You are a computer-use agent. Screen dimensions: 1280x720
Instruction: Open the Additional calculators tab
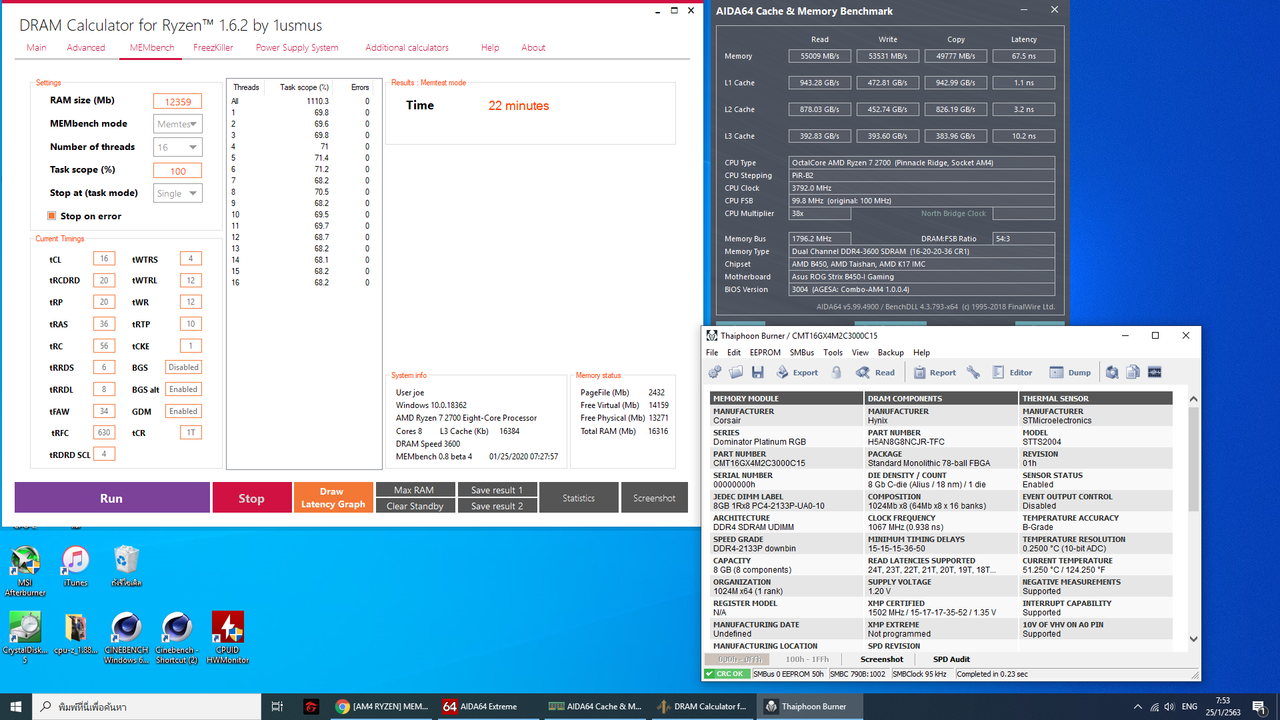(407, 47)
